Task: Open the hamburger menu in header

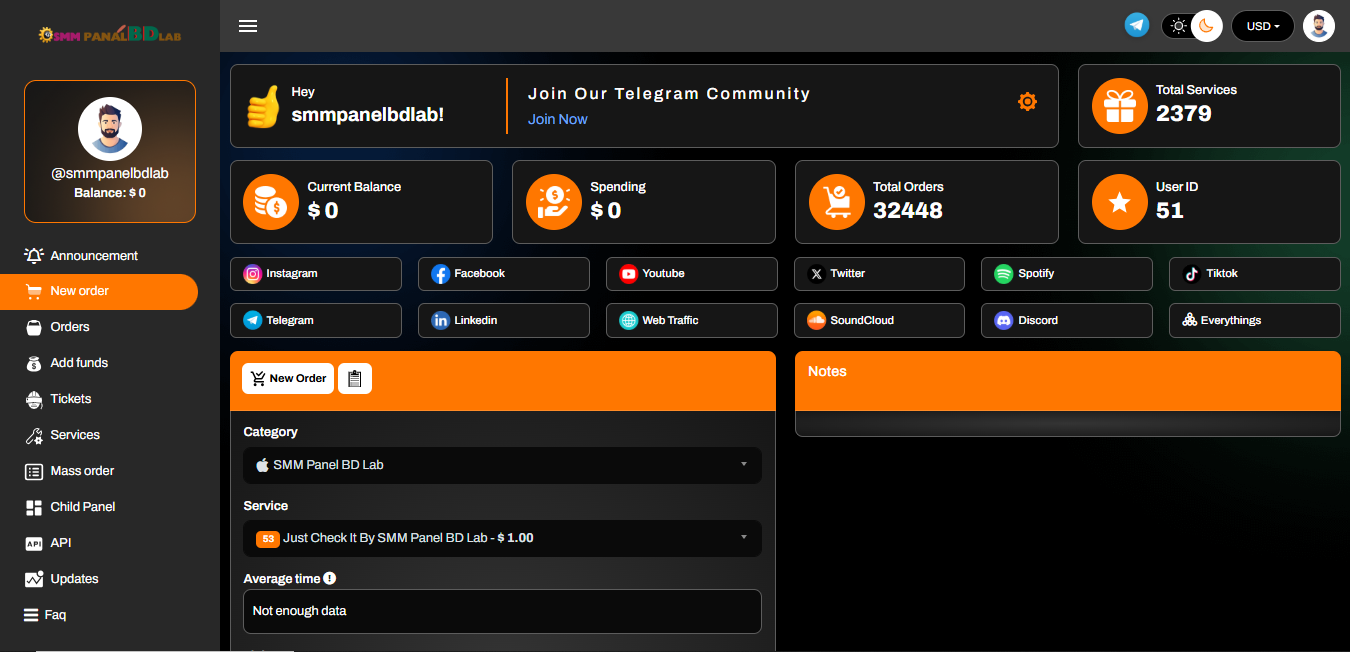Action: click(x=248, y=26)
